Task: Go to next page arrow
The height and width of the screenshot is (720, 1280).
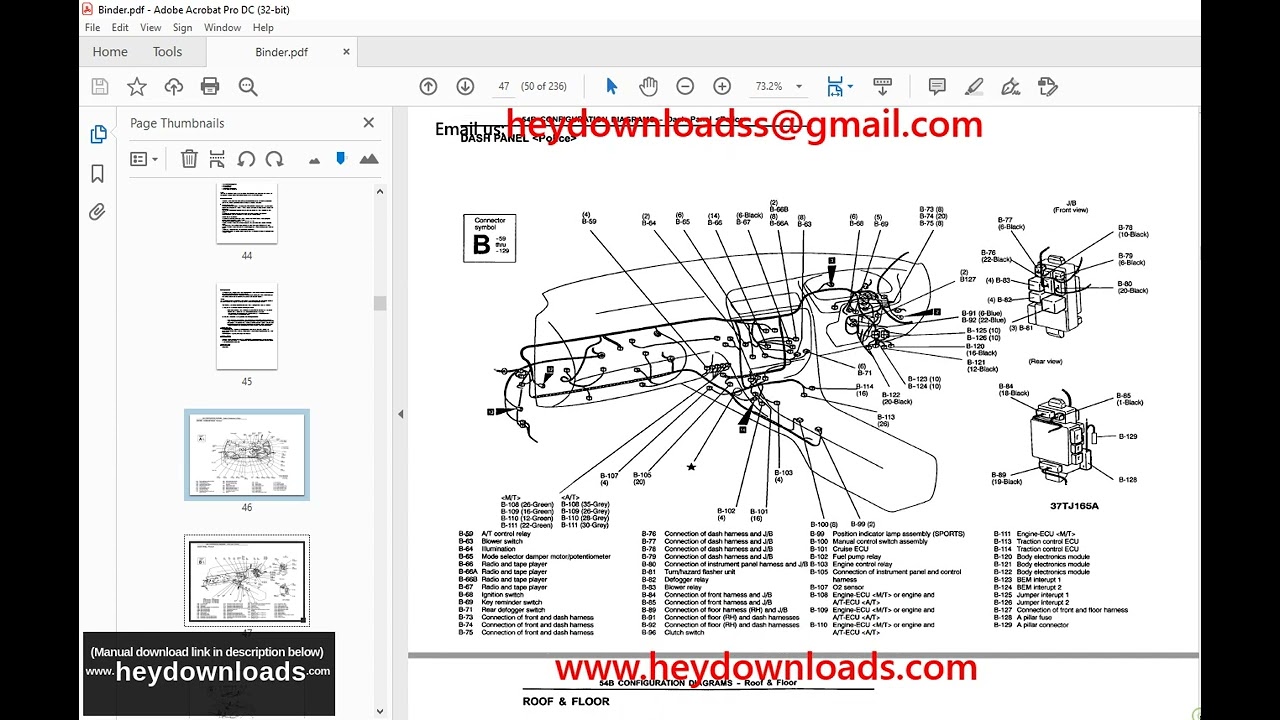Action: (x=465, y=87)
